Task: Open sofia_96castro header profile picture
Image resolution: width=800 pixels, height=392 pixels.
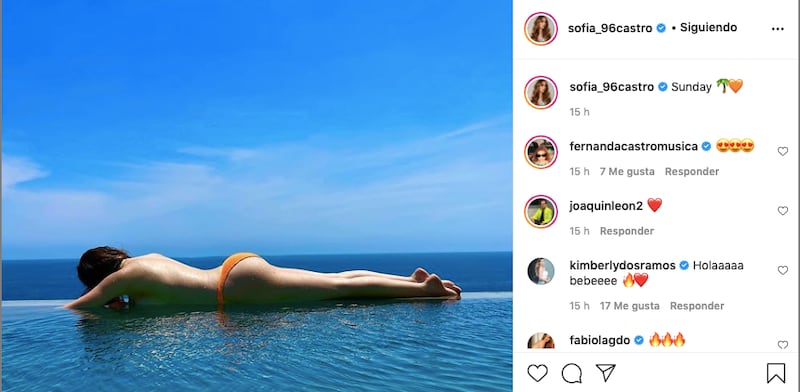Action: tap(541, 29)
